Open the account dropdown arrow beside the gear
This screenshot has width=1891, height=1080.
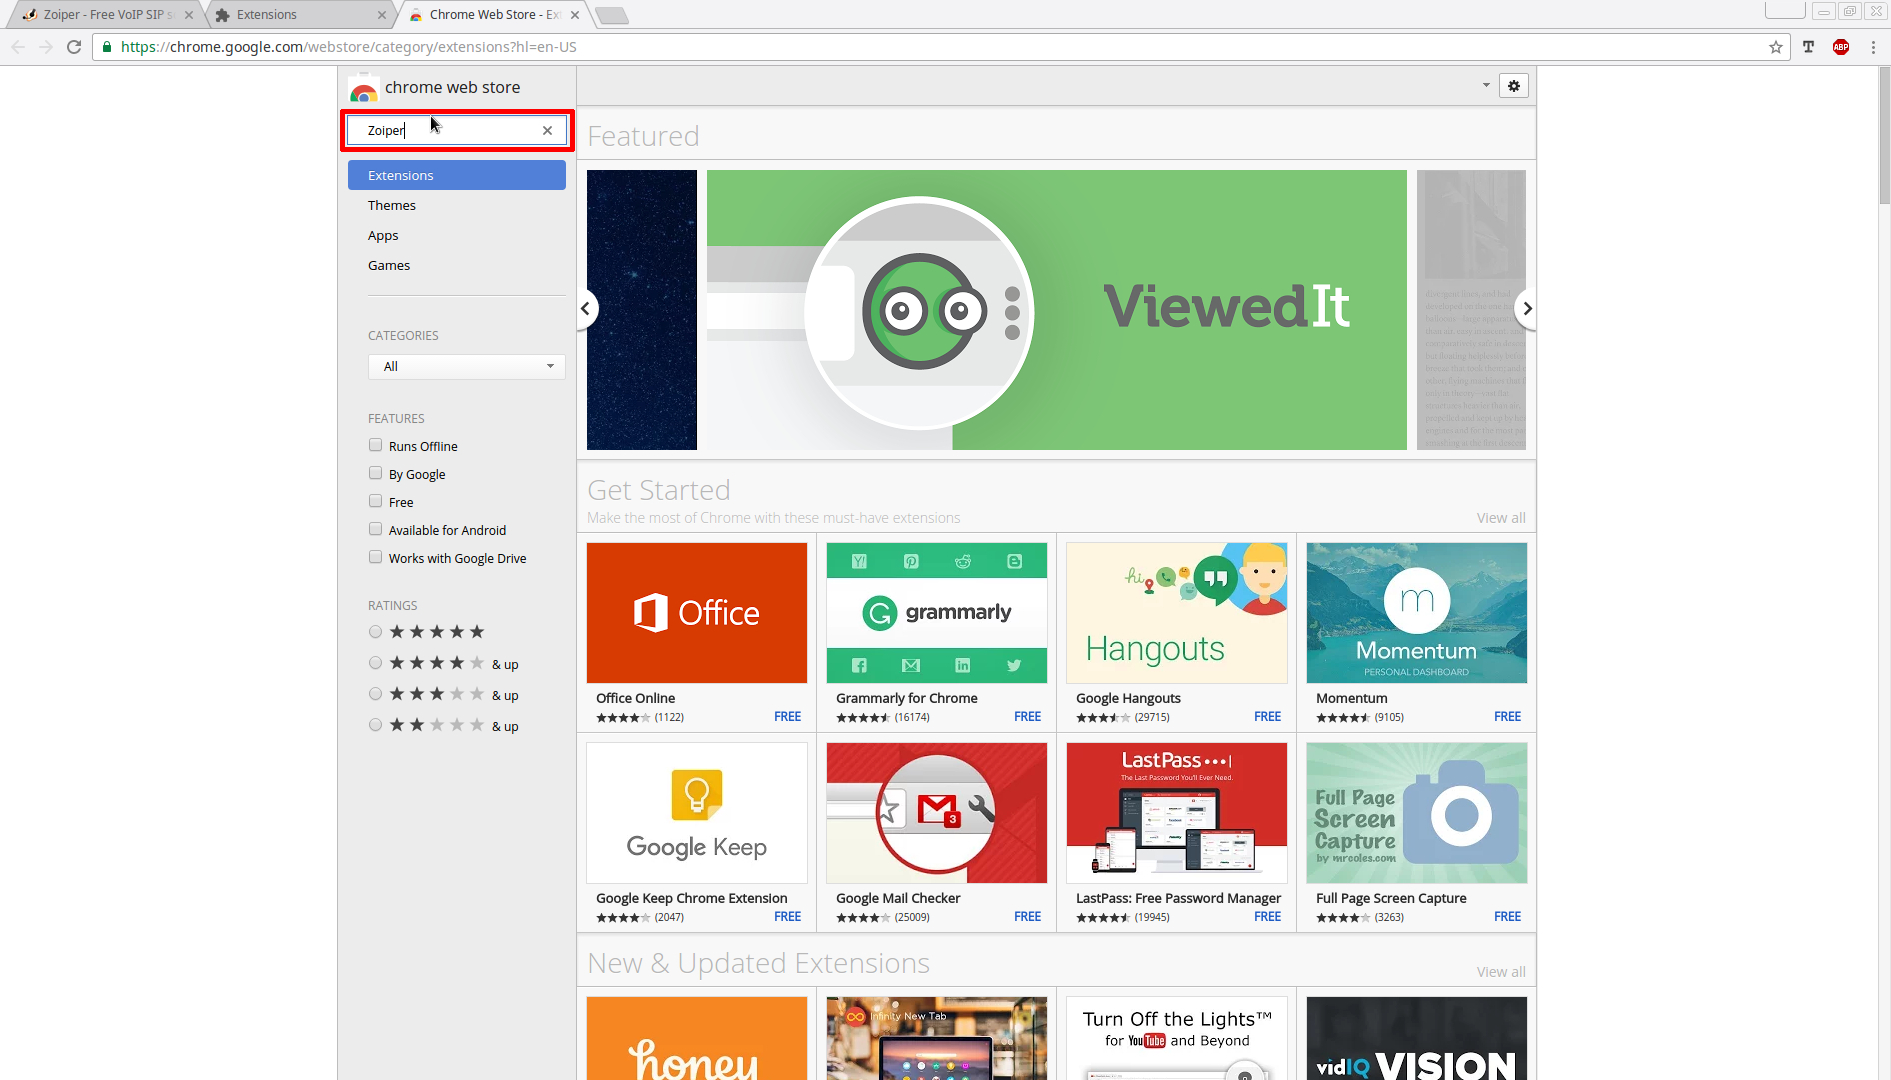(1486, 86)
